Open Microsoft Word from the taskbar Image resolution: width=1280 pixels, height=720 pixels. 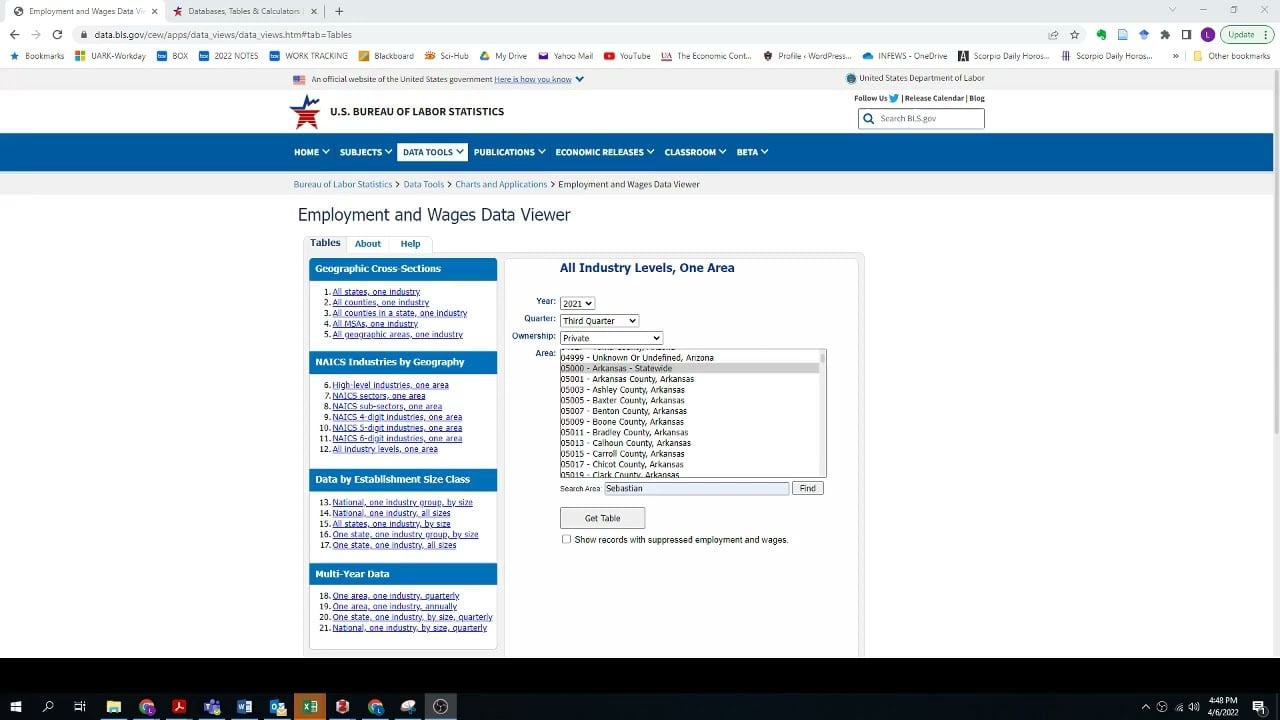[244, 706]
